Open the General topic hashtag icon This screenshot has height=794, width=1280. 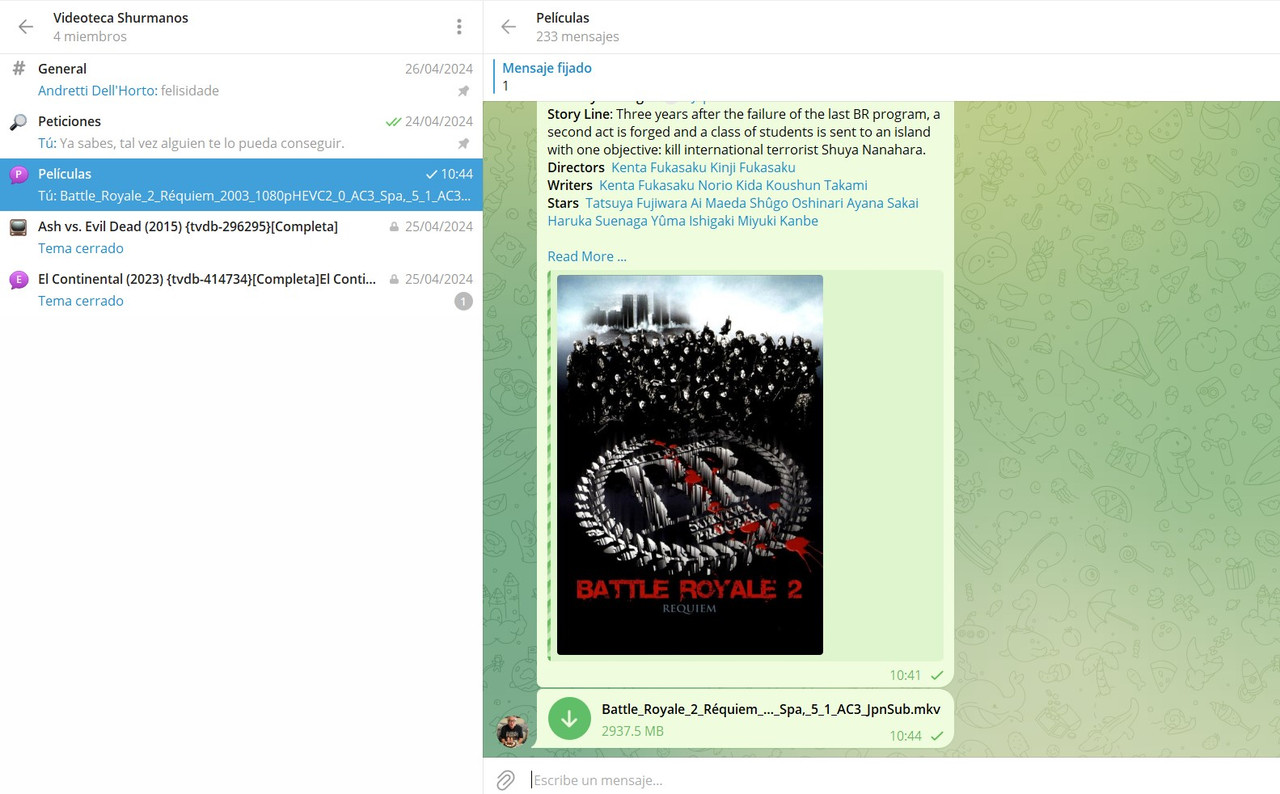click(18, 69)
